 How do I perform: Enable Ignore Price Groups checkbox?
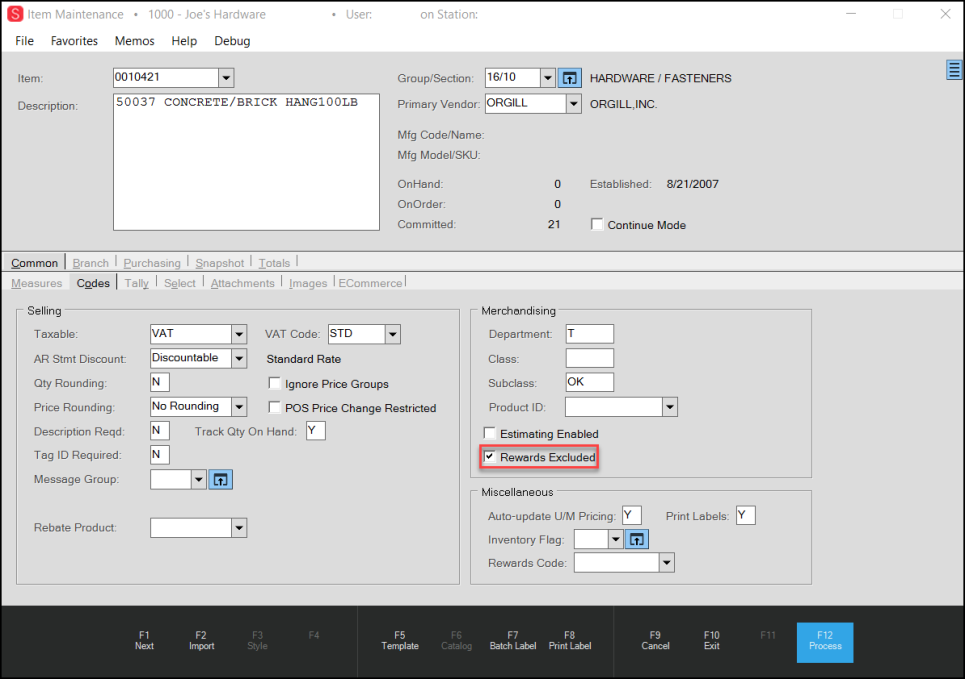coord(274,384)
